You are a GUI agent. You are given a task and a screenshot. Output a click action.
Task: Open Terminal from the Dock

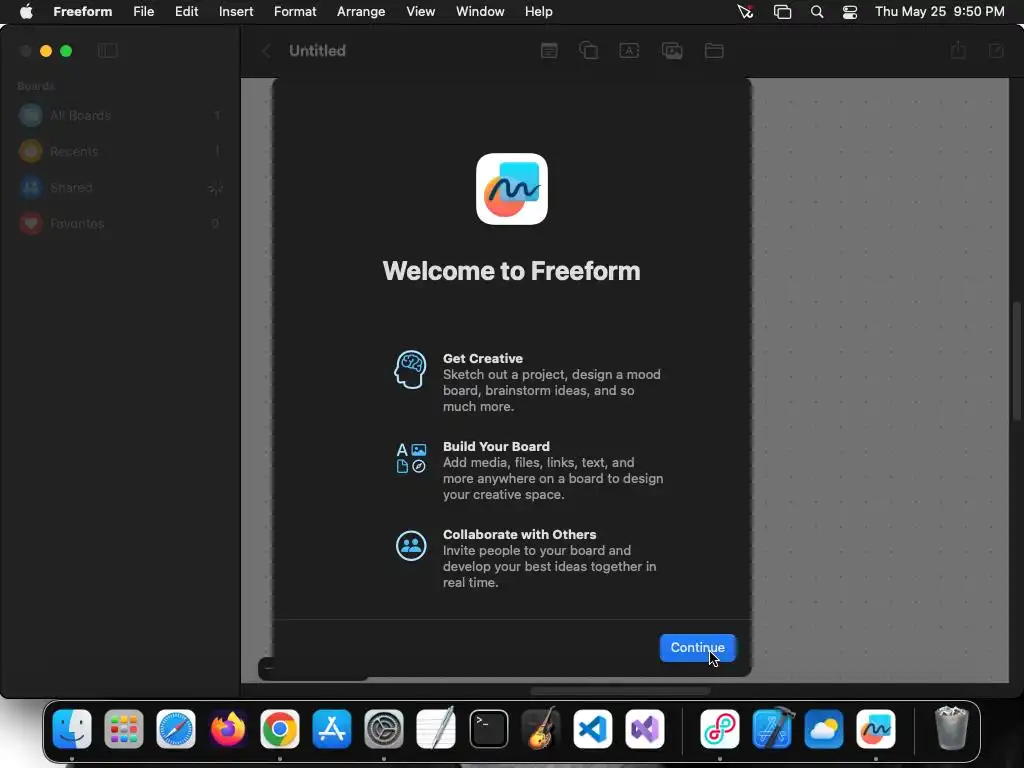[x=488, y=729]
